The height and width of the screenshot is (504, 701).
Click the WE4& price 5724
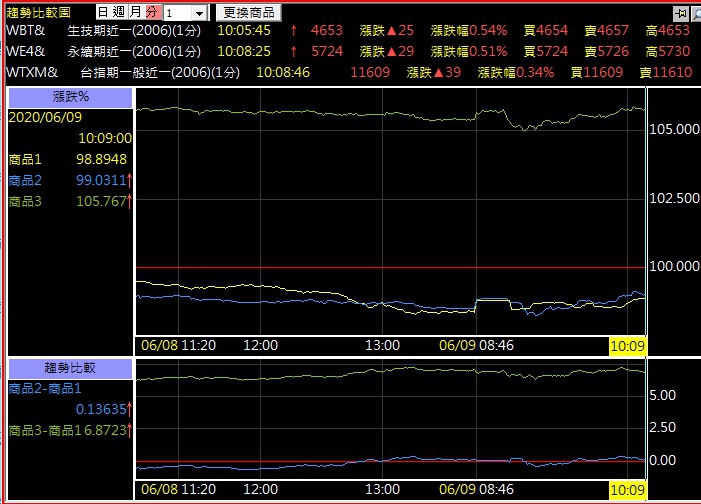pyautogui.click(x=327, y=51)
